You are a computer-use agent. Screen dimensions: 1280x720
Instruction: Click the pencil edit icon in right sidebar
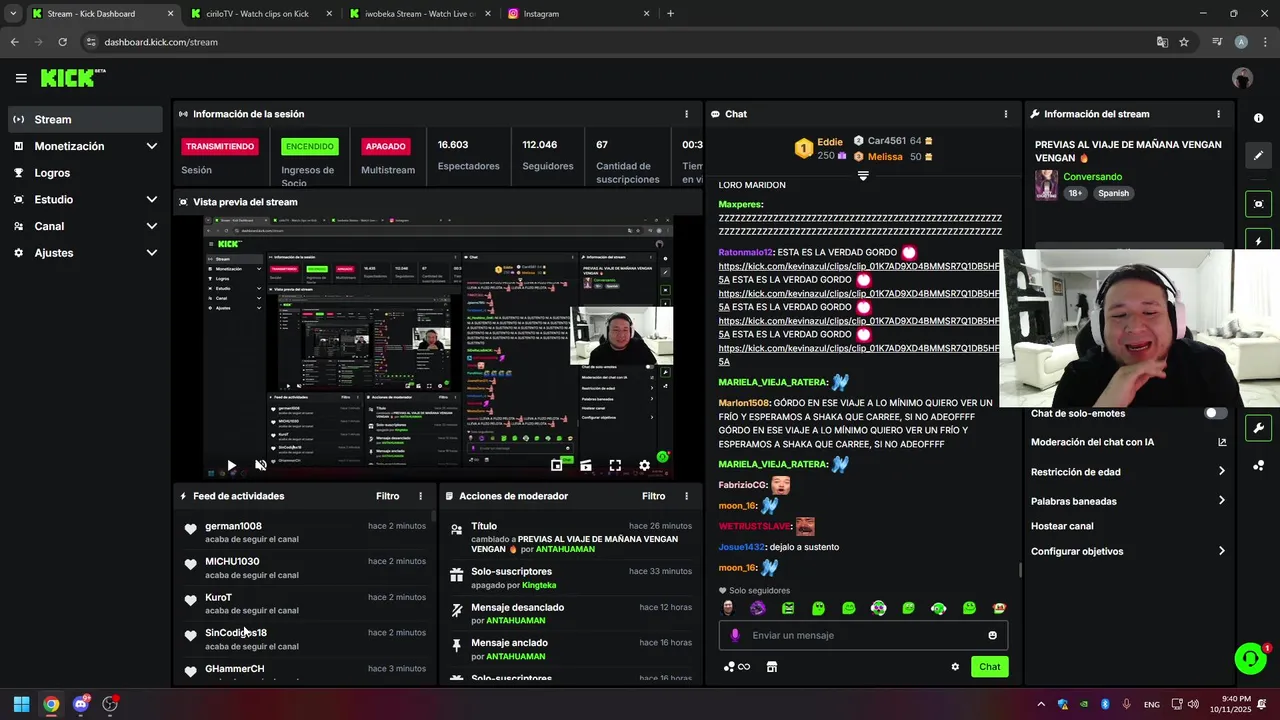click(1258, 156)
